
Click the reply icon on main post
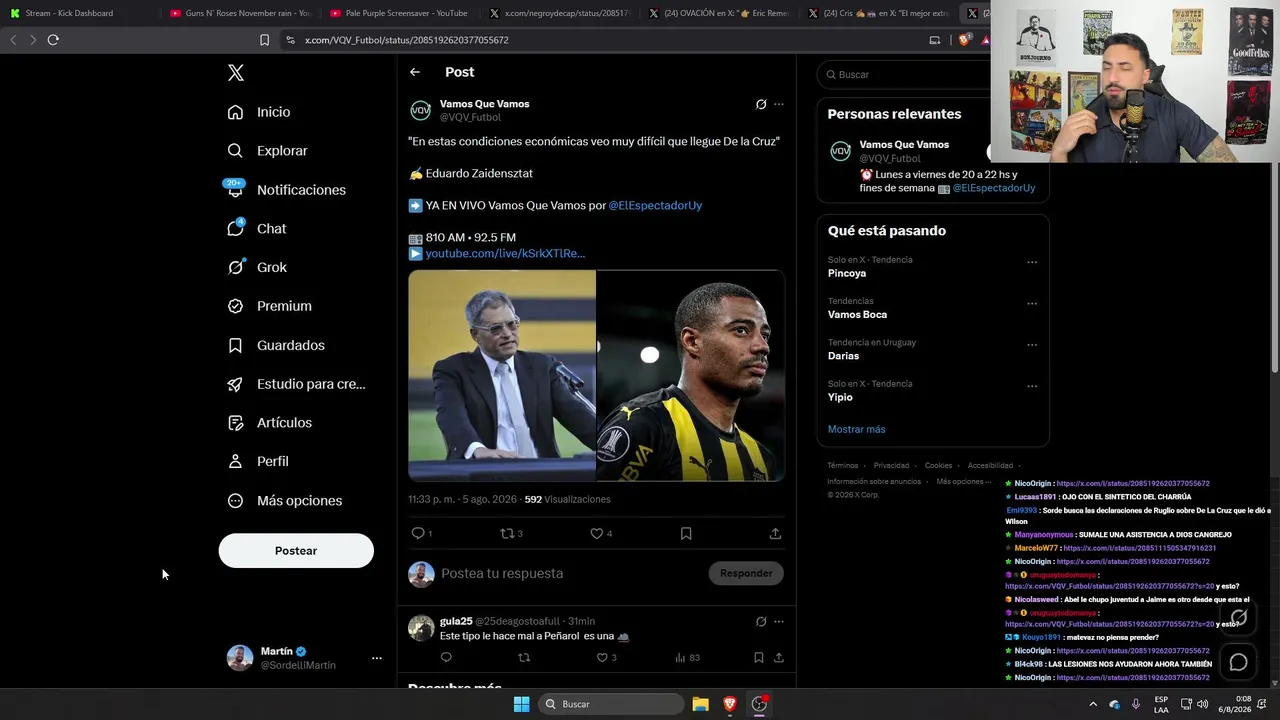(x=418, y=534)
